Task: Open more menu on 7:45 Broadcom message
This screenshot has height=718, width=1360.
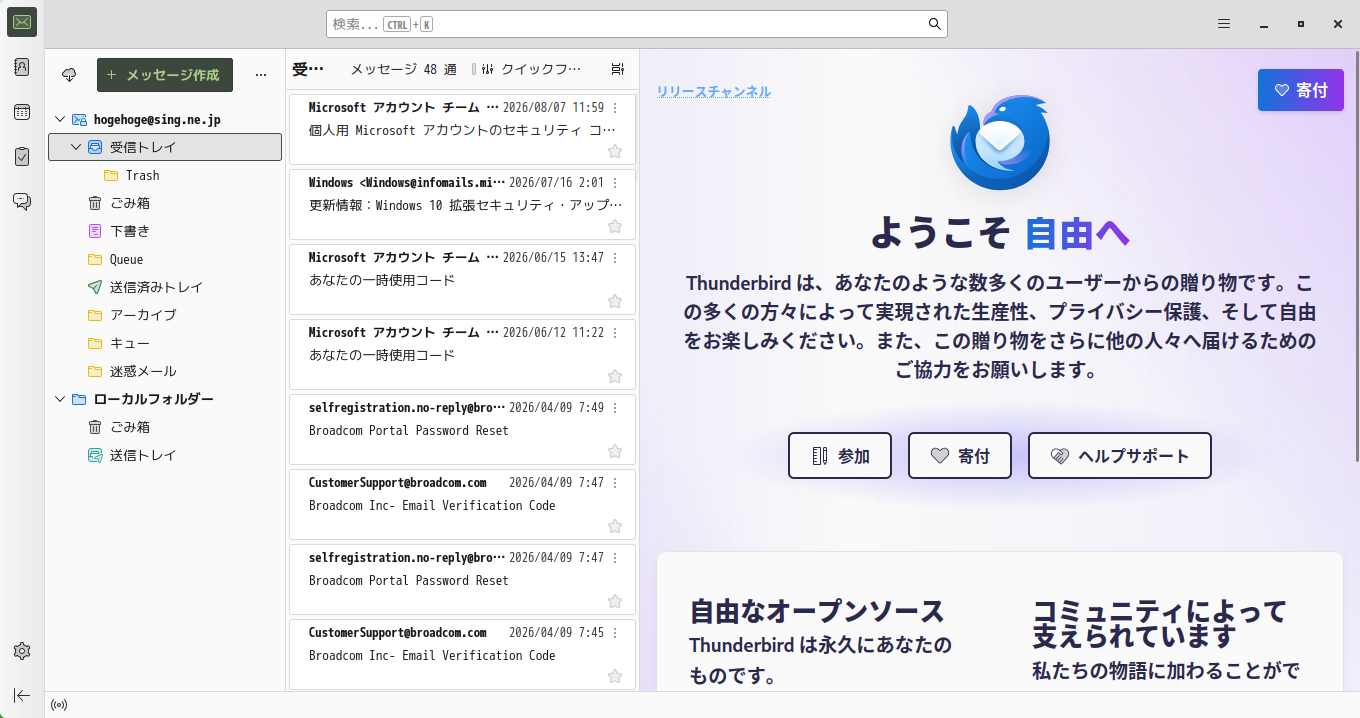Action: 615,632
